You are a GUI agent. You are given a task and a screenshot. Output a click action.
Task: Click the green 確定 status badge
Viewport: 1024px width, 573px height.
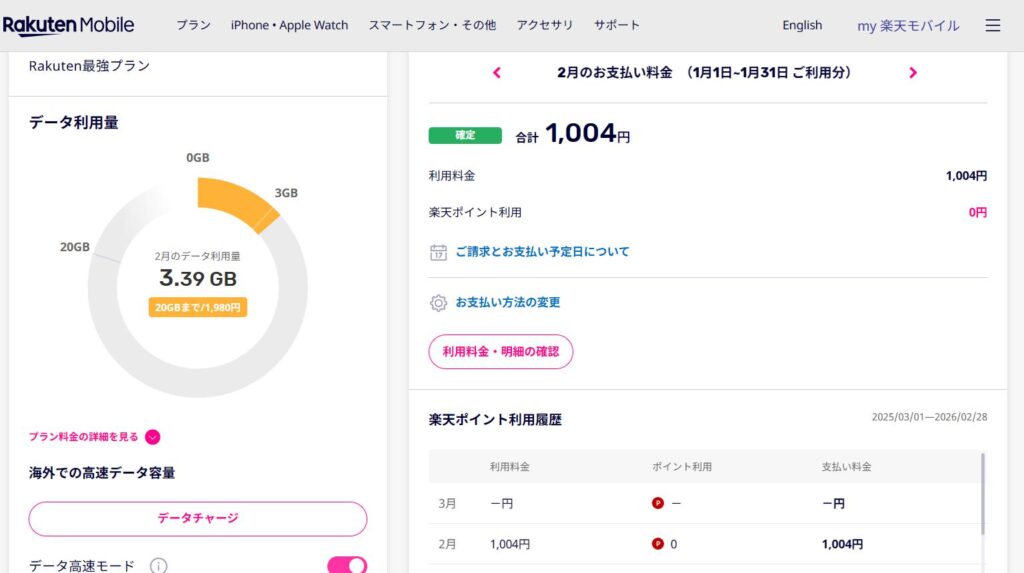point(465,135)
